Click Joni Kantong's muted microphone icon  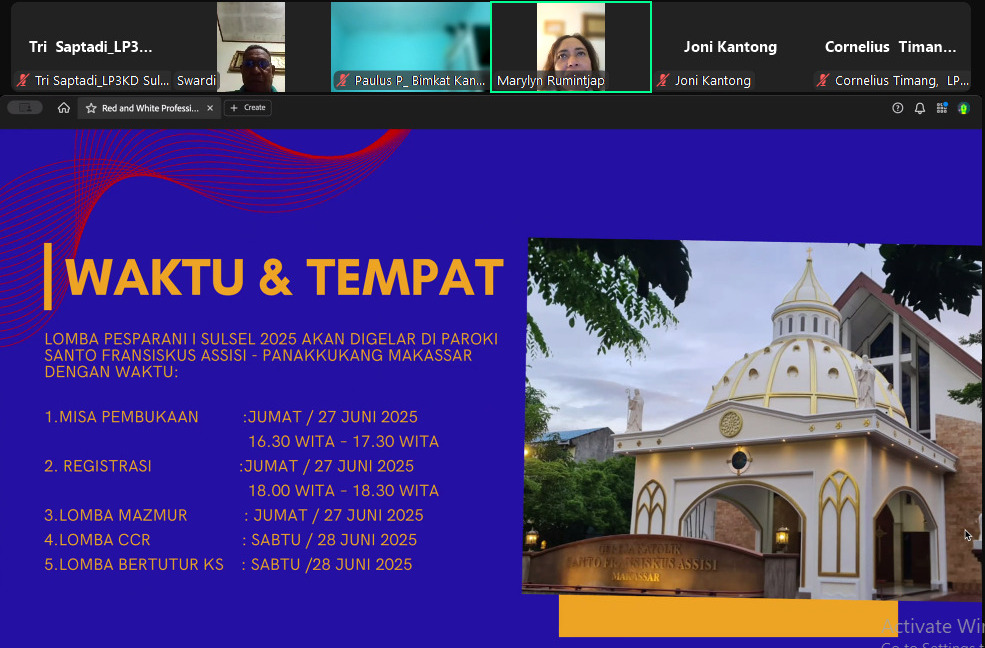[663, 81]
